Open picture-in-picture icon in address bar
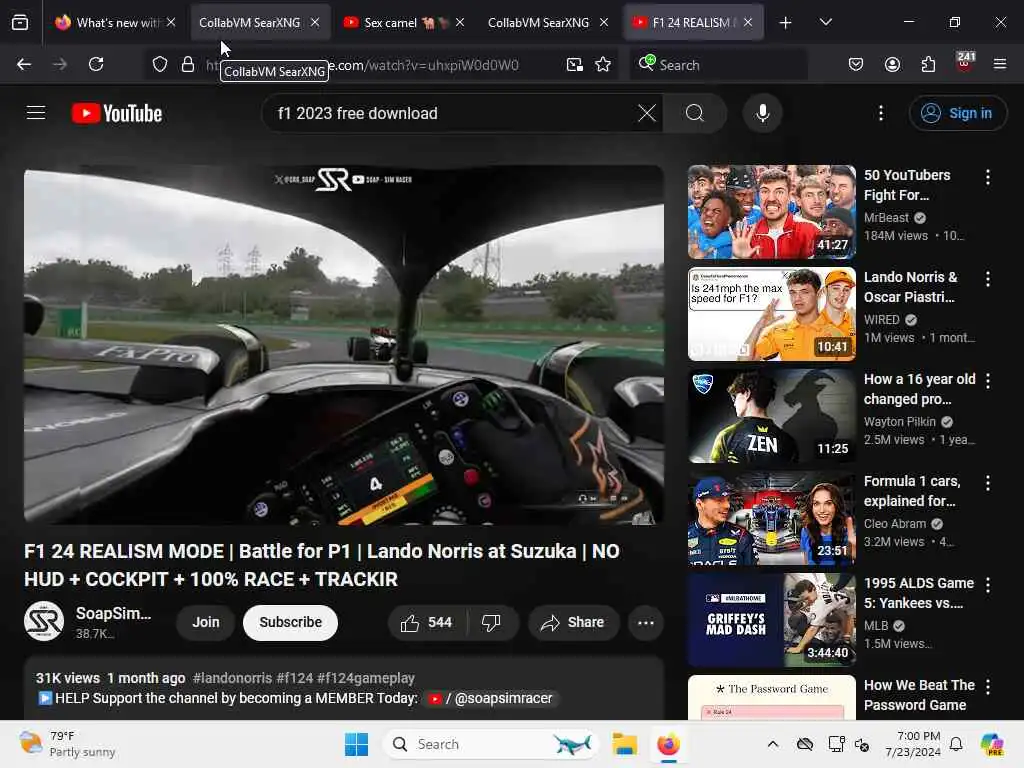The image size is (1024, 768). click(x=575, y=64)
